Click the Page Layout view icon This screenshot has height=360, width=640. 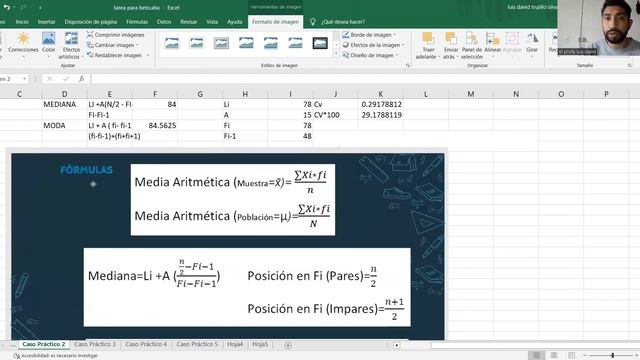(554, 356)
